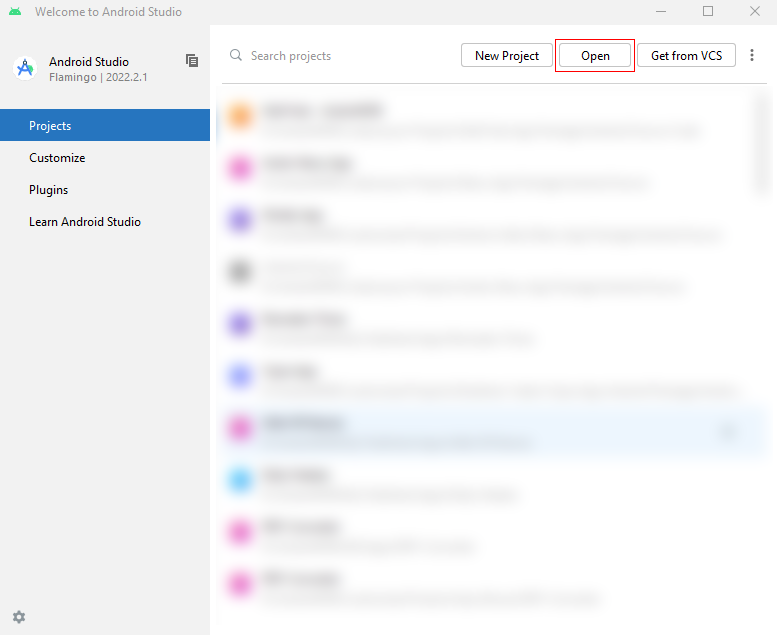Open the gear settings menu in sidebar

click(19, 617)
